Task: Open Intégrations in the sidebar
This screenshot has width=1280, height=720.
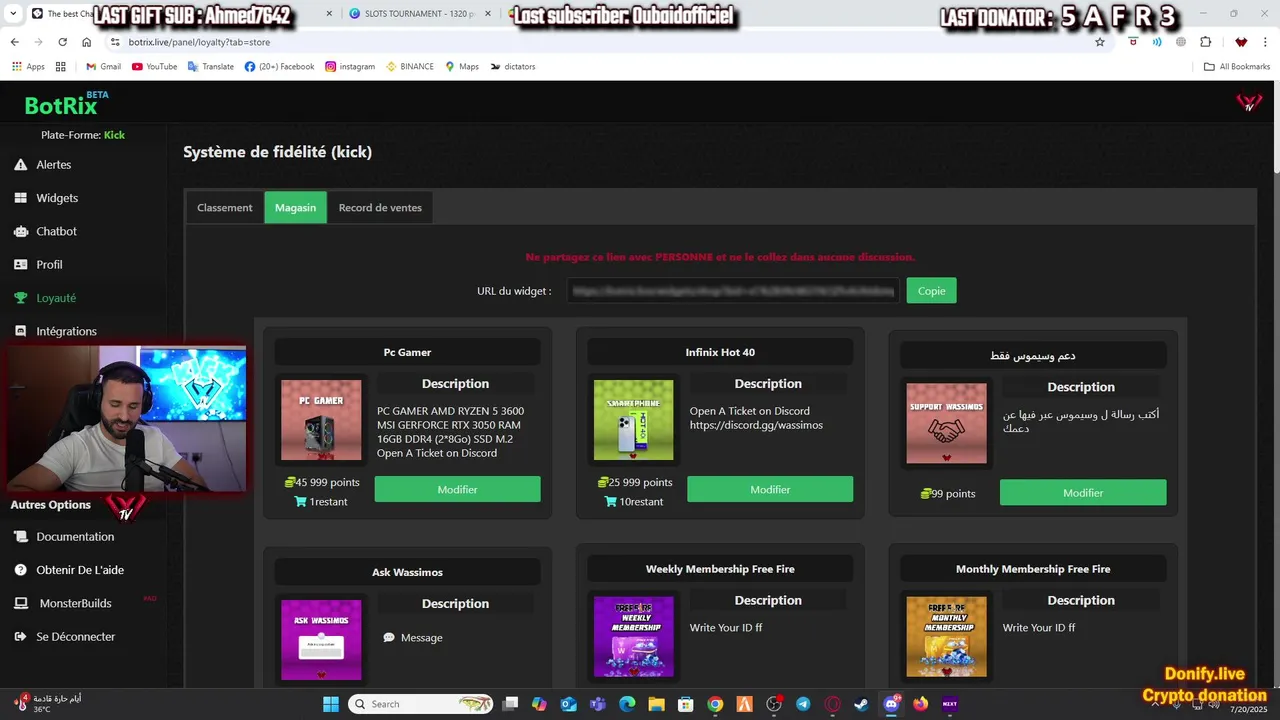Action: pos(66,331)
